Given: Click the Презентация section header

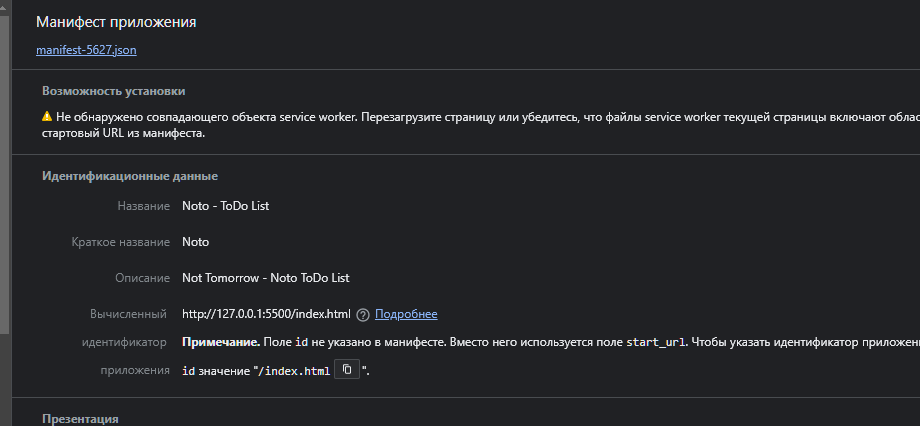Looking at the screenshot, I should (80, 419).
